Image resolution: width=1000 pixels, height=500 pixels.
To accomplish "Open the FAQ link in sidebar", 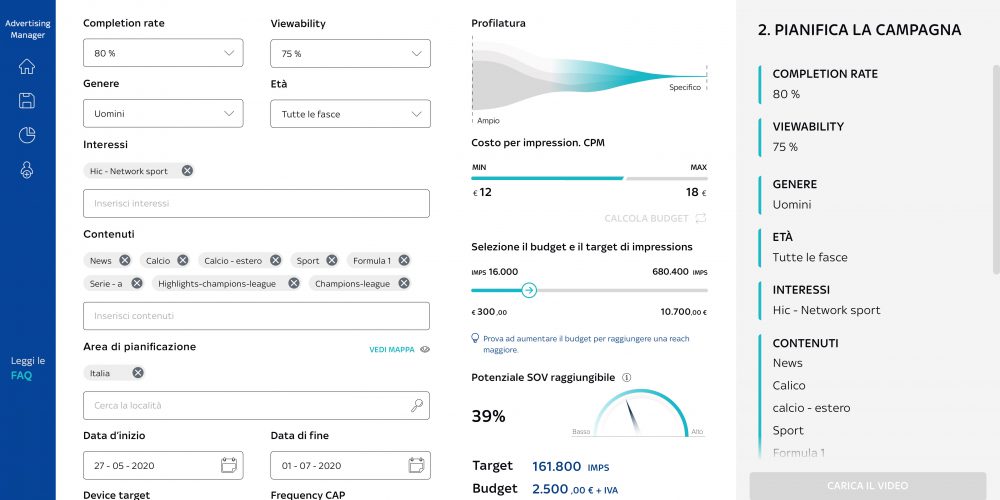I will pyautogui.click(x=22, y=376).
